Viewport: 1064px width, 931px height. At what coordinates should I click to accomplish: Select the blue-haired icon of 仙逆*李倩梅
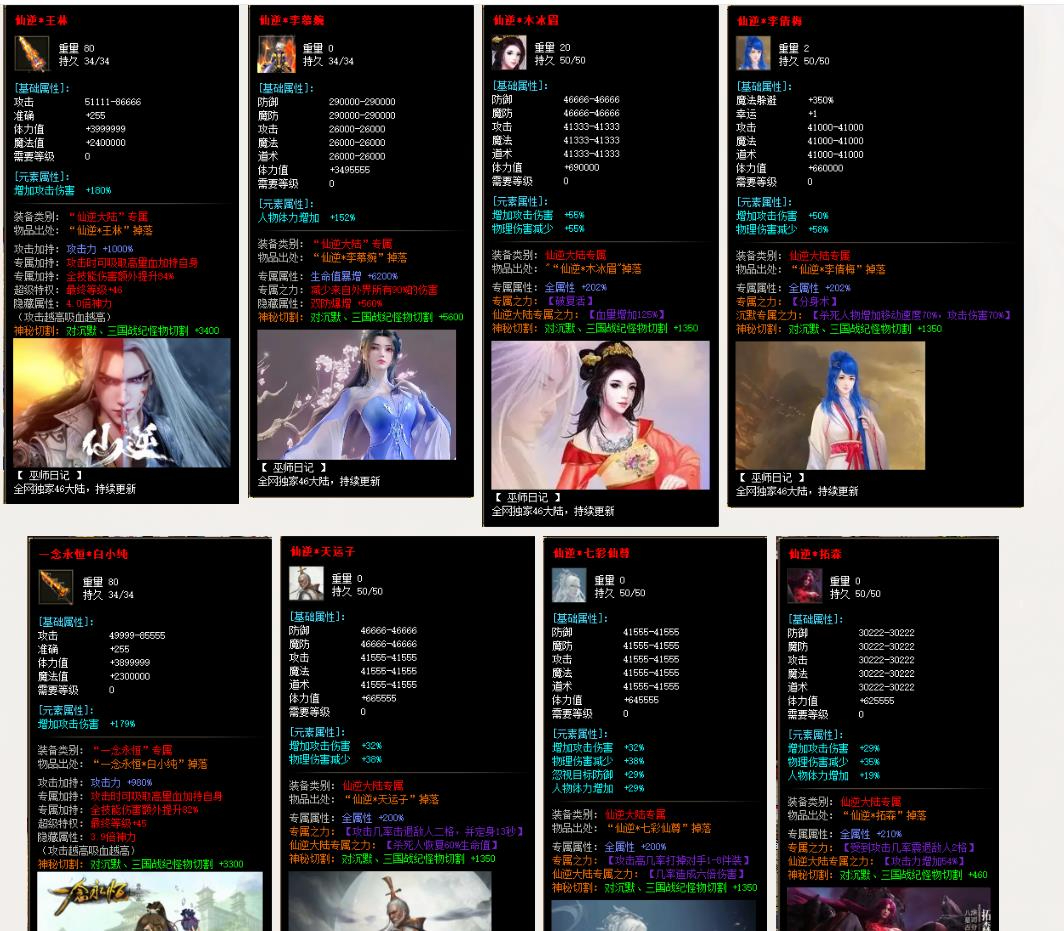[753, 53]
